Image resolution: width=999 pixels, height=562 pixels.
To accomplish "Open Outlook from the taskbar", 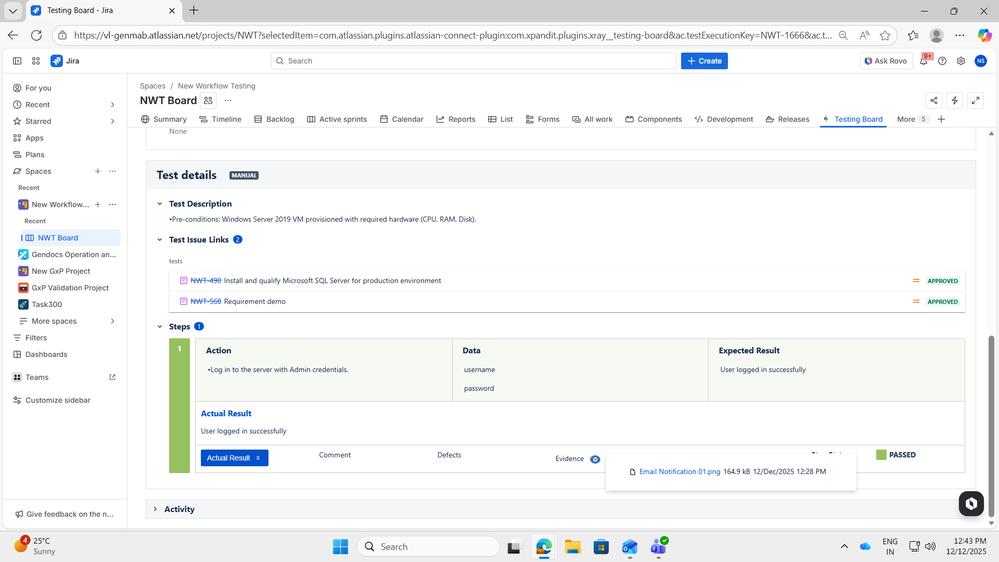I will [629, 547].
